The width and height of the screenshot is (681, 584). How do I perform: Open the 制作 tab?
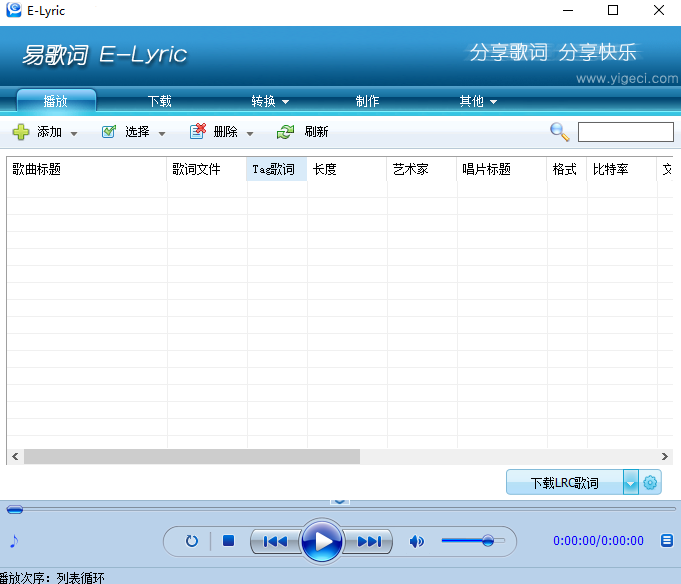click(367, 101)
